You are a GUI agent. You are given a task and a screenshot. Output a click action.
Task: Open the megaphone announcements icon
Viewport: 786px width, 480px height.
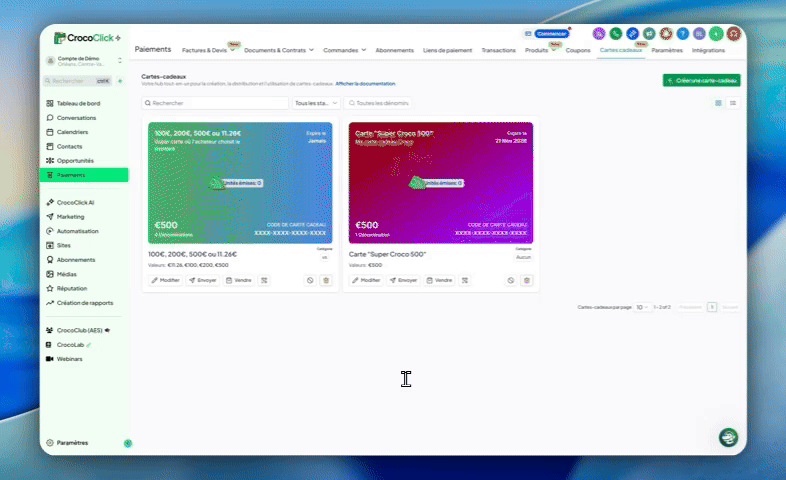point(649,33)
